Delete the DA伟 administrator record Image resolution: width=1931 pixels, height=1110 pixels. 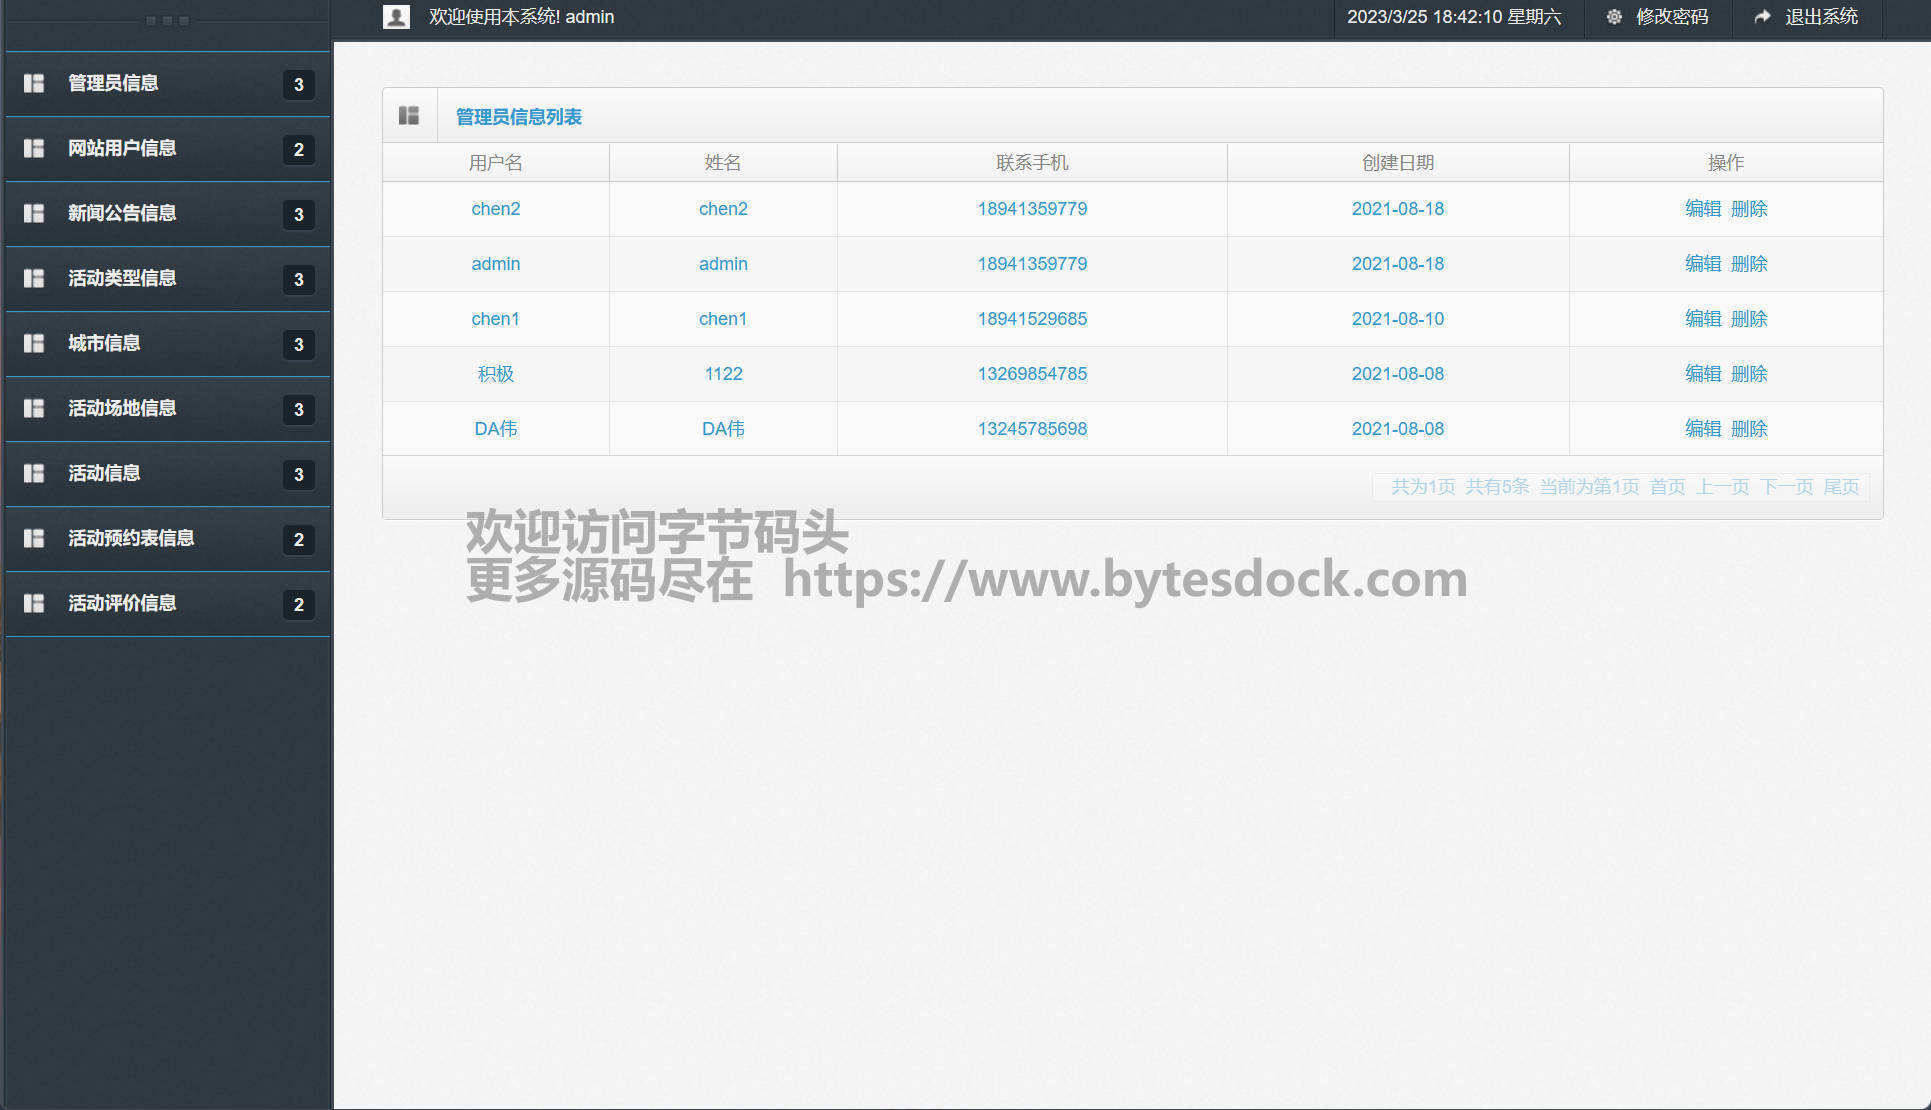[1749, 429]
